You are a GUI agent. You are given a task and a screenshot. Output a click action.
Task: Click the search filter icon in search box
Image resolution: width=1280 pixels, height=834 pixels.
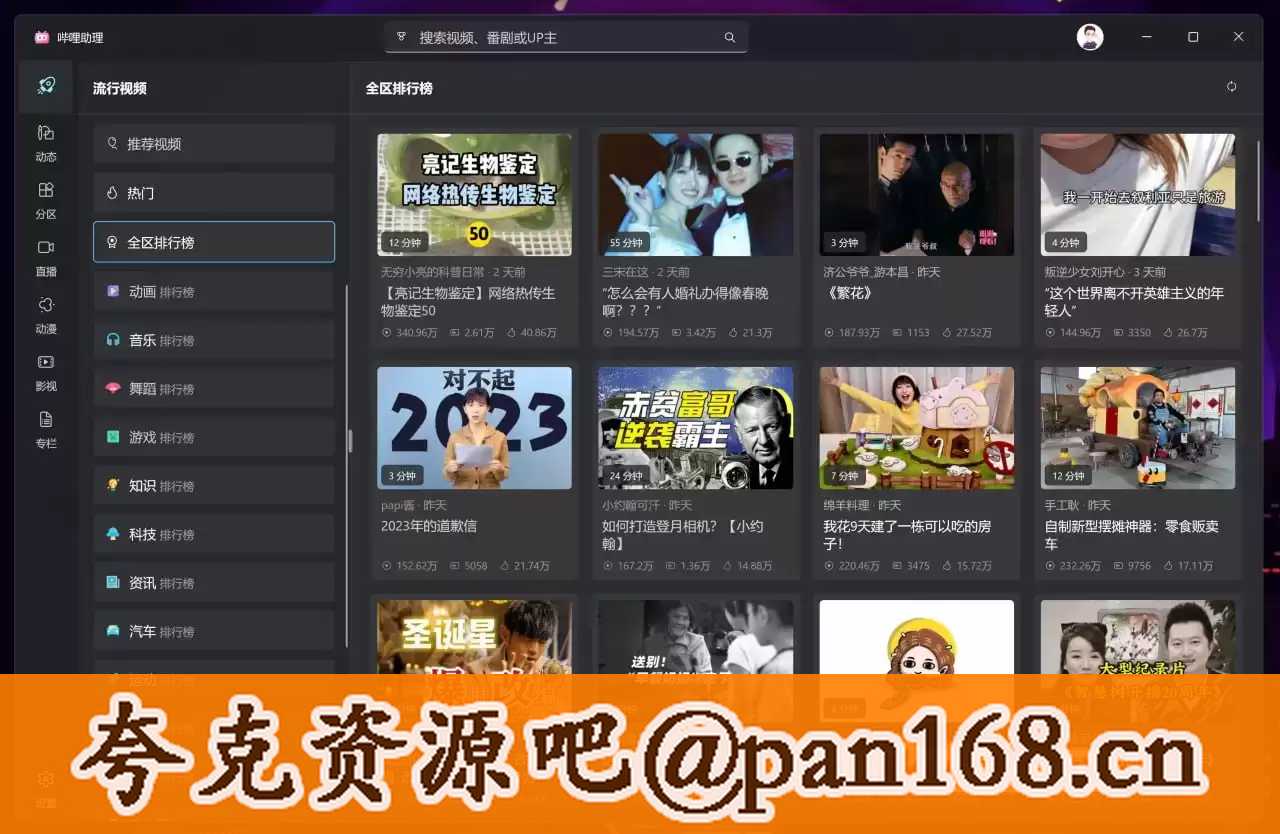pos(401,37)
